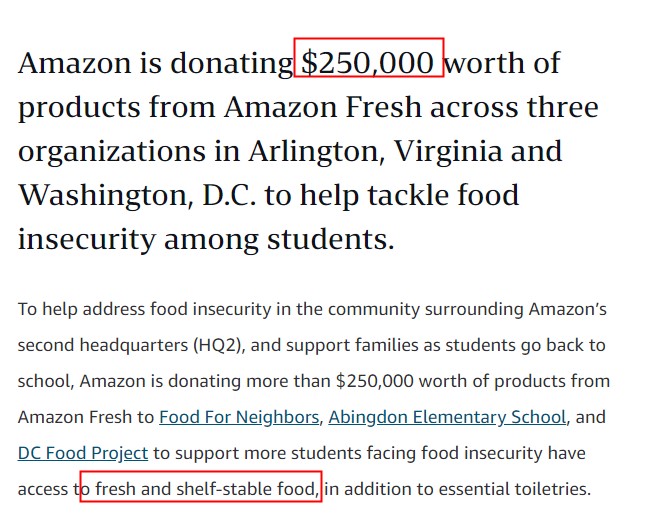Click the red-boxed 'fresh and shelf-stable food' phrase

pos(201,487)
